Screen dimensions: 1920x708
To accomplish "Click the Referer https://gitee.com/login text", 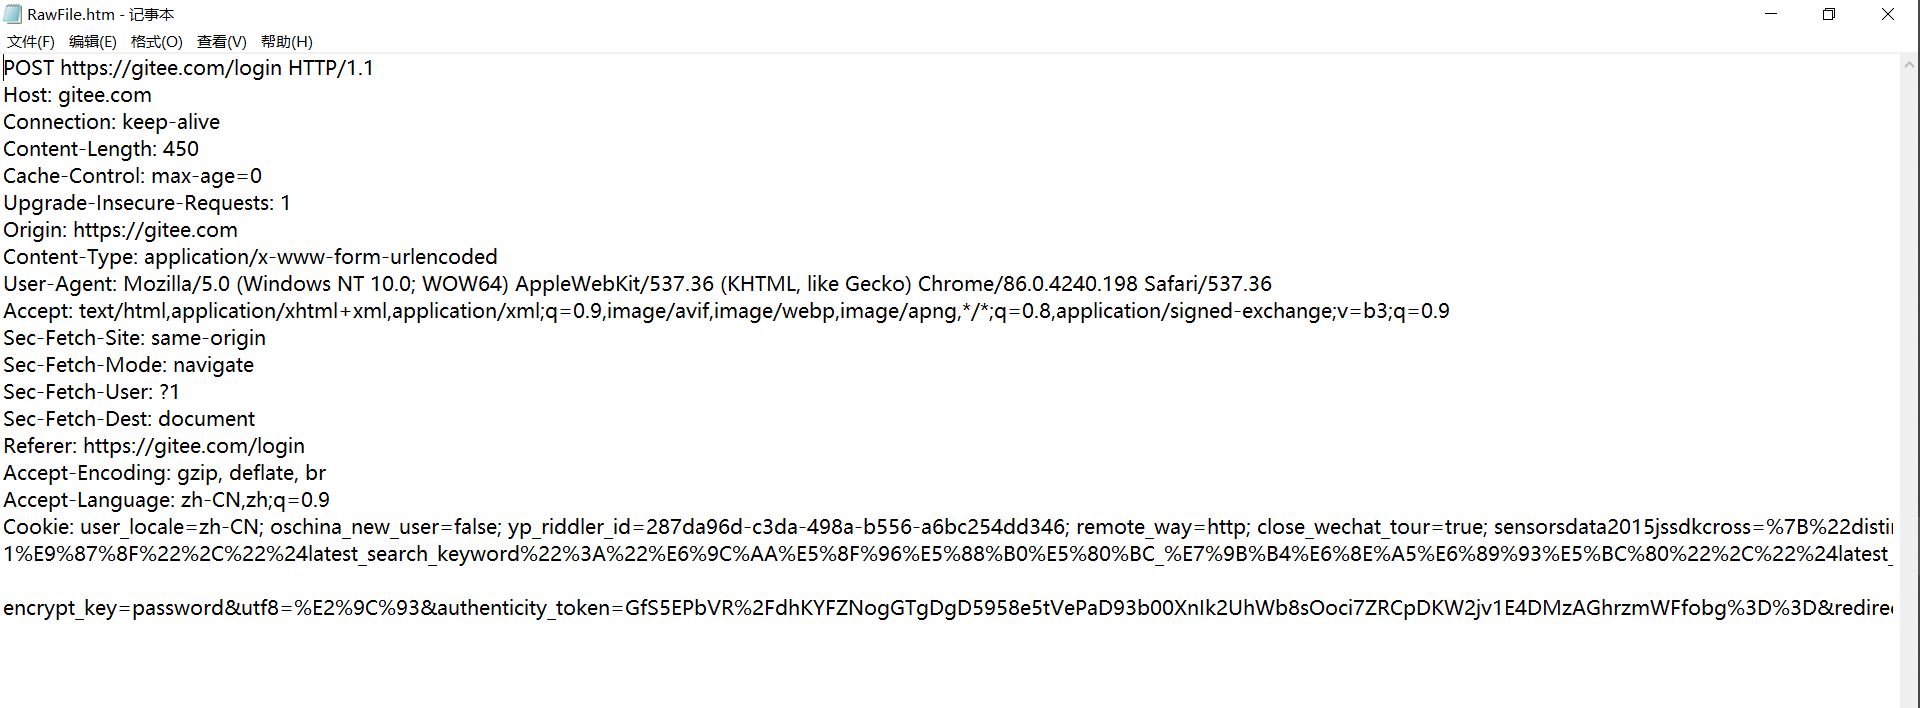I will click(x=154, y=446).
